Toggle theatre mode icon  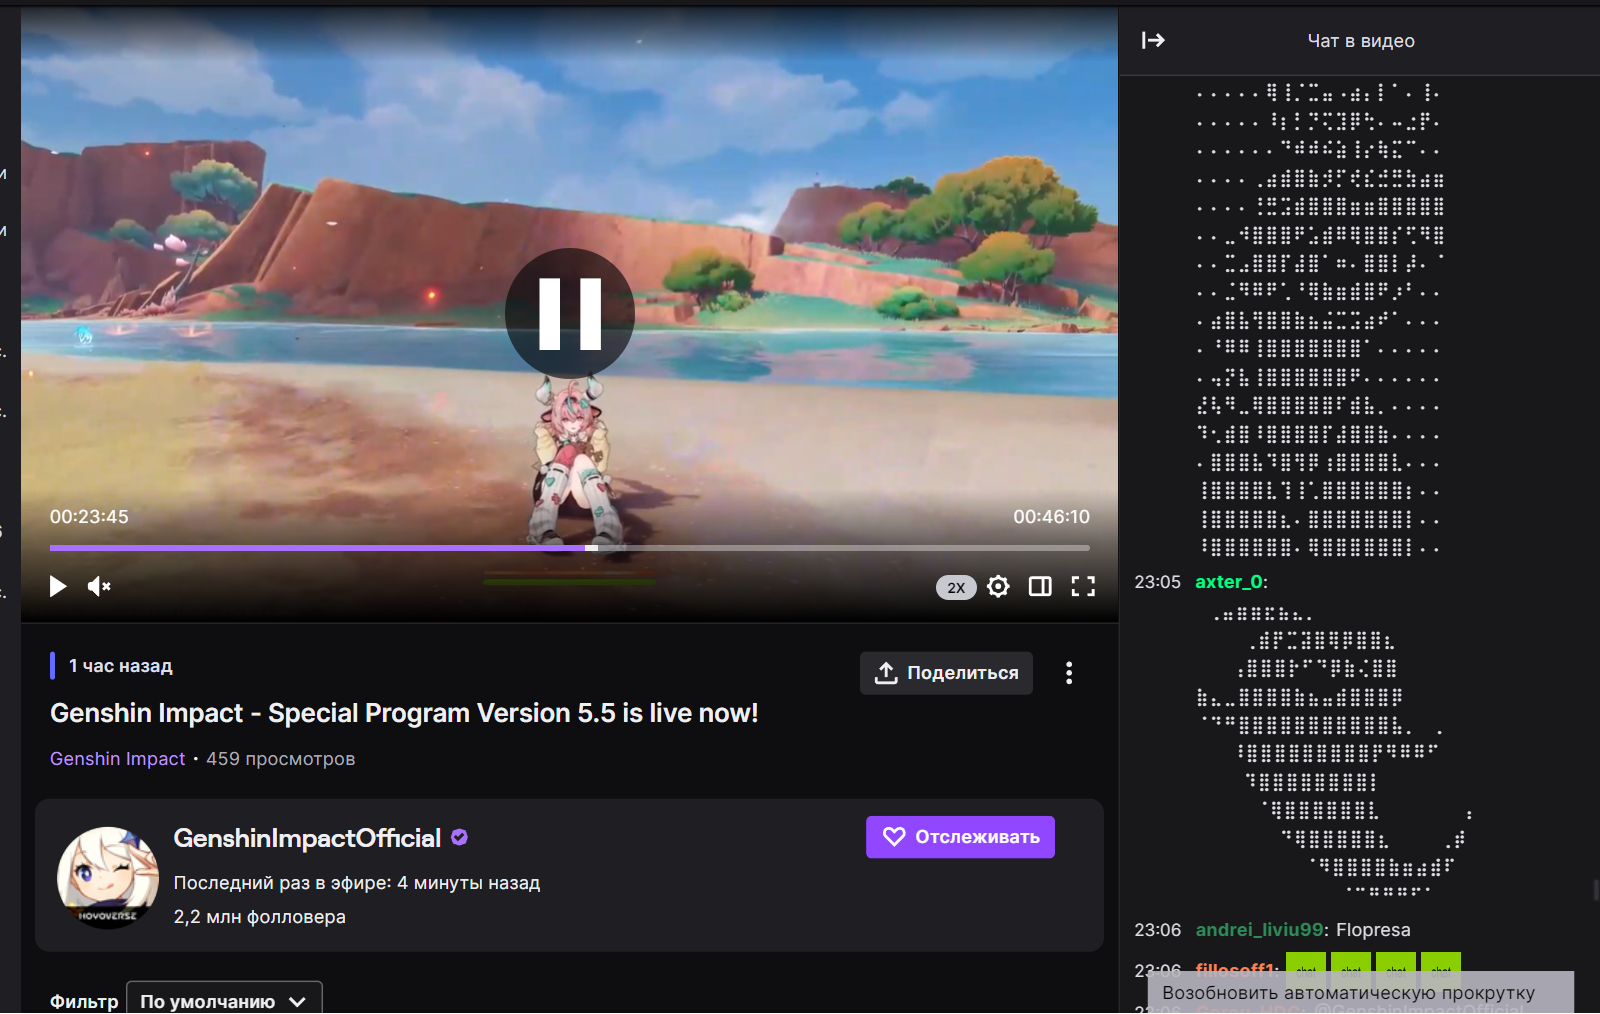1040,586
